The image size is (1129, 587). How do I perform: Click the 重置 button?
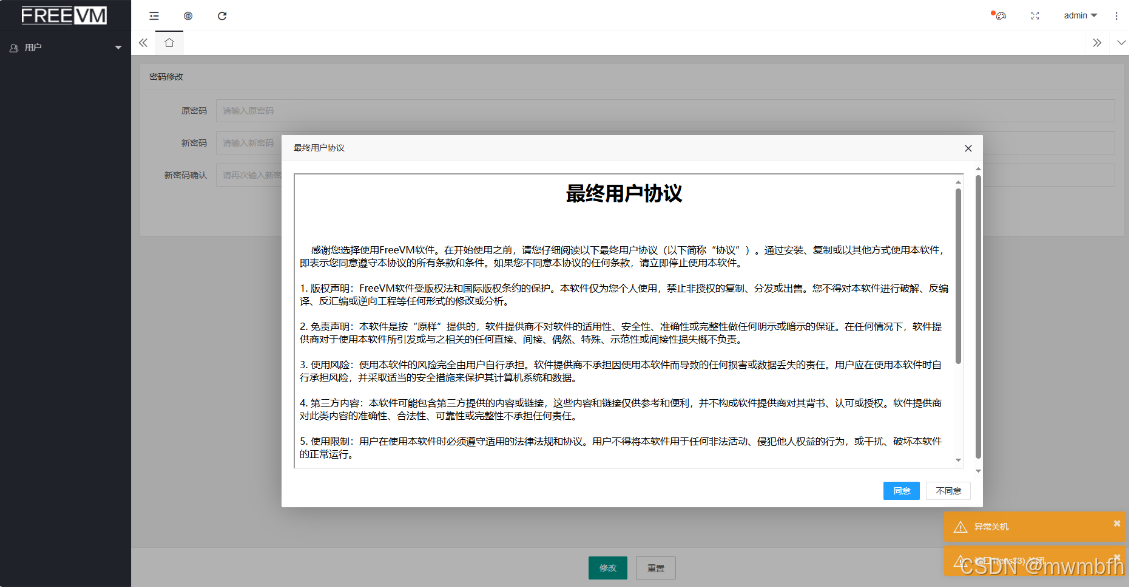click(x=656, y=568)
